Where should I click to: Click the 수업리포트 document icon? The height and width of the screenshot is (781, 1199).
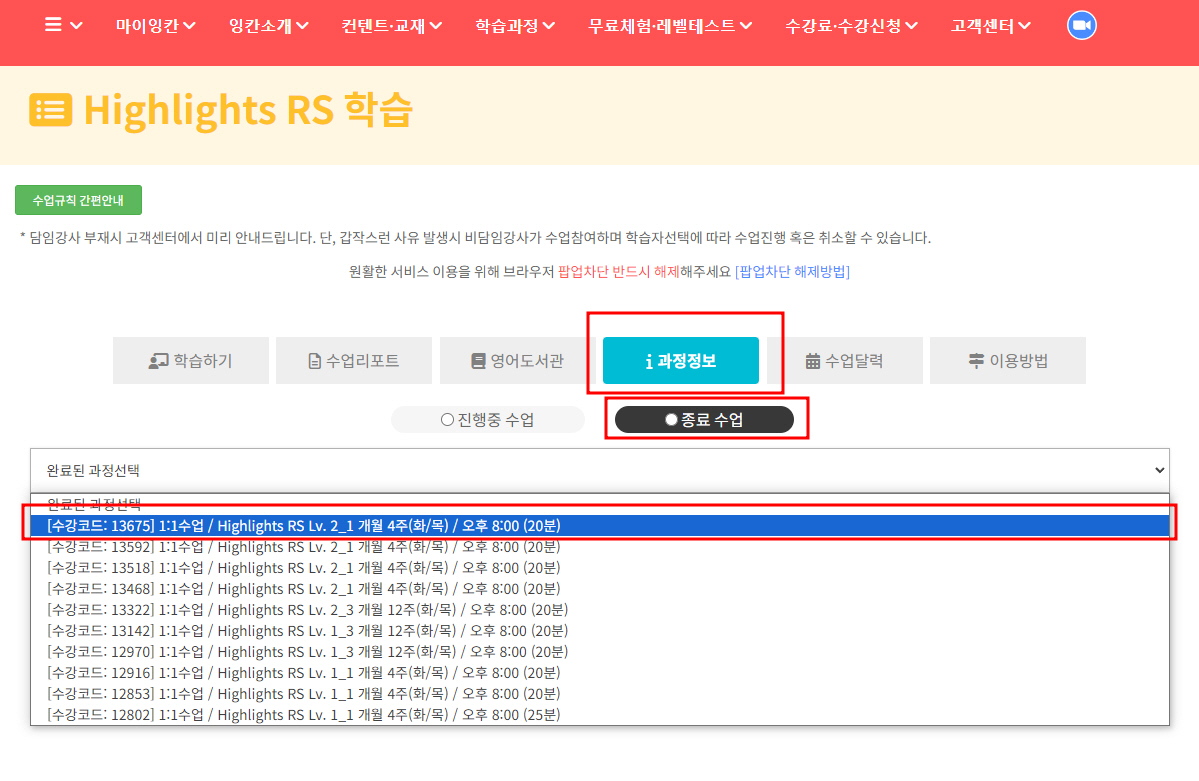point(314,361)
